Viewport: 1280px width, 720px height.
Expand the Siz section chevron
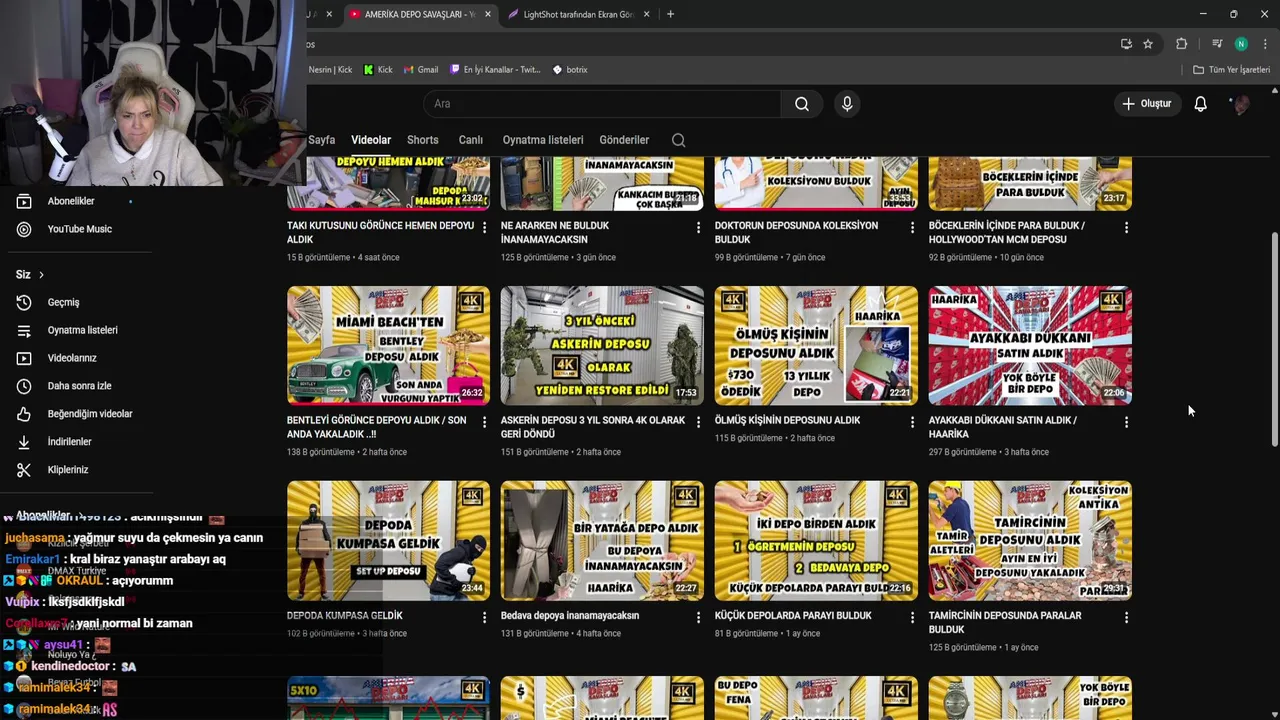tap(41, 275)
